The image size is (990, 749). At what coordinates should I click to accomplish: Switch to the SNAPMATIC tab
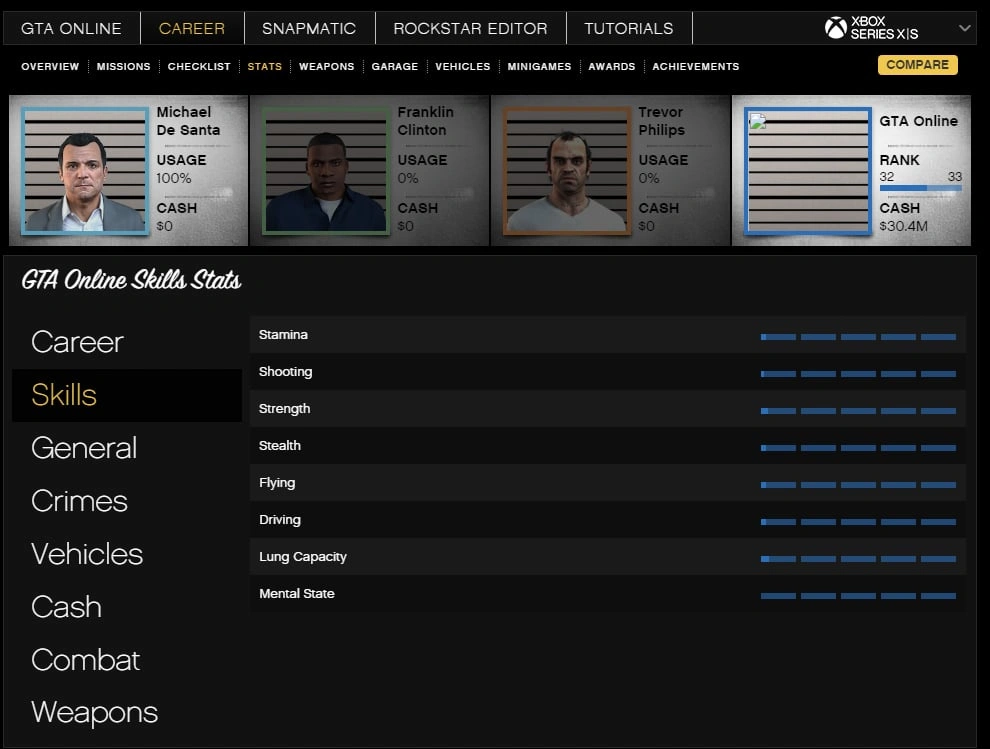(309, 28)
